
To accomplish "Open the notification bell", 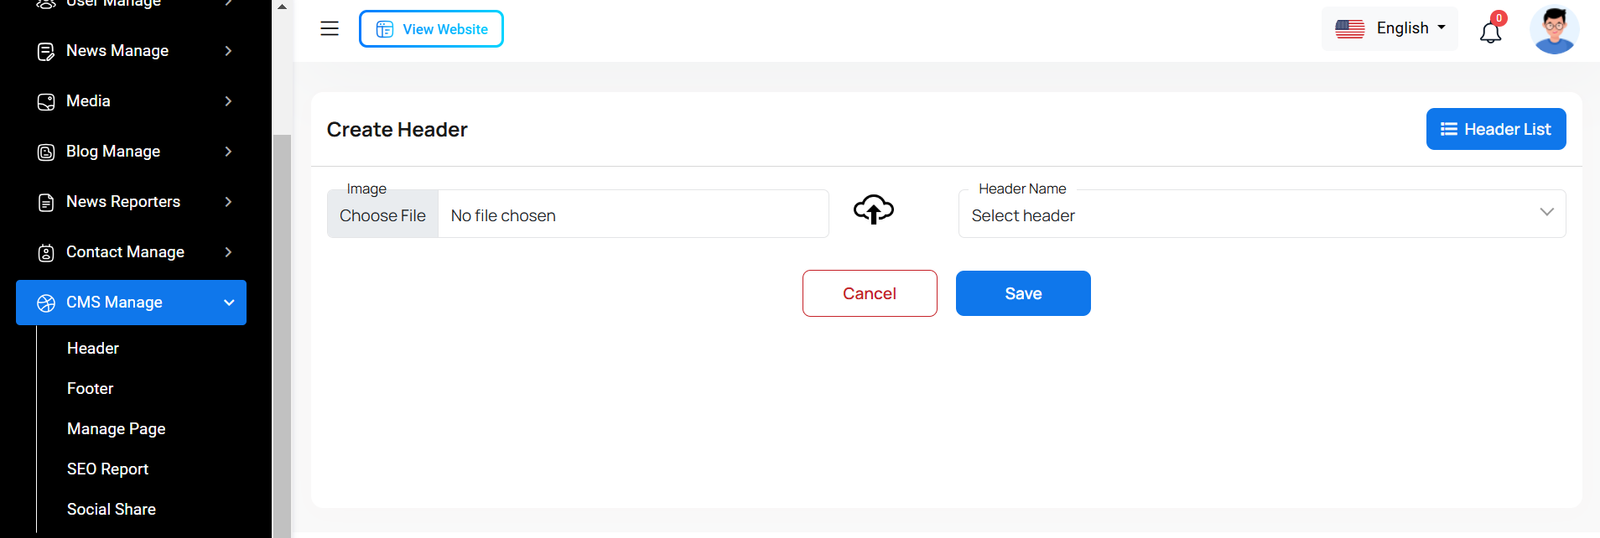I will 1490,31.
